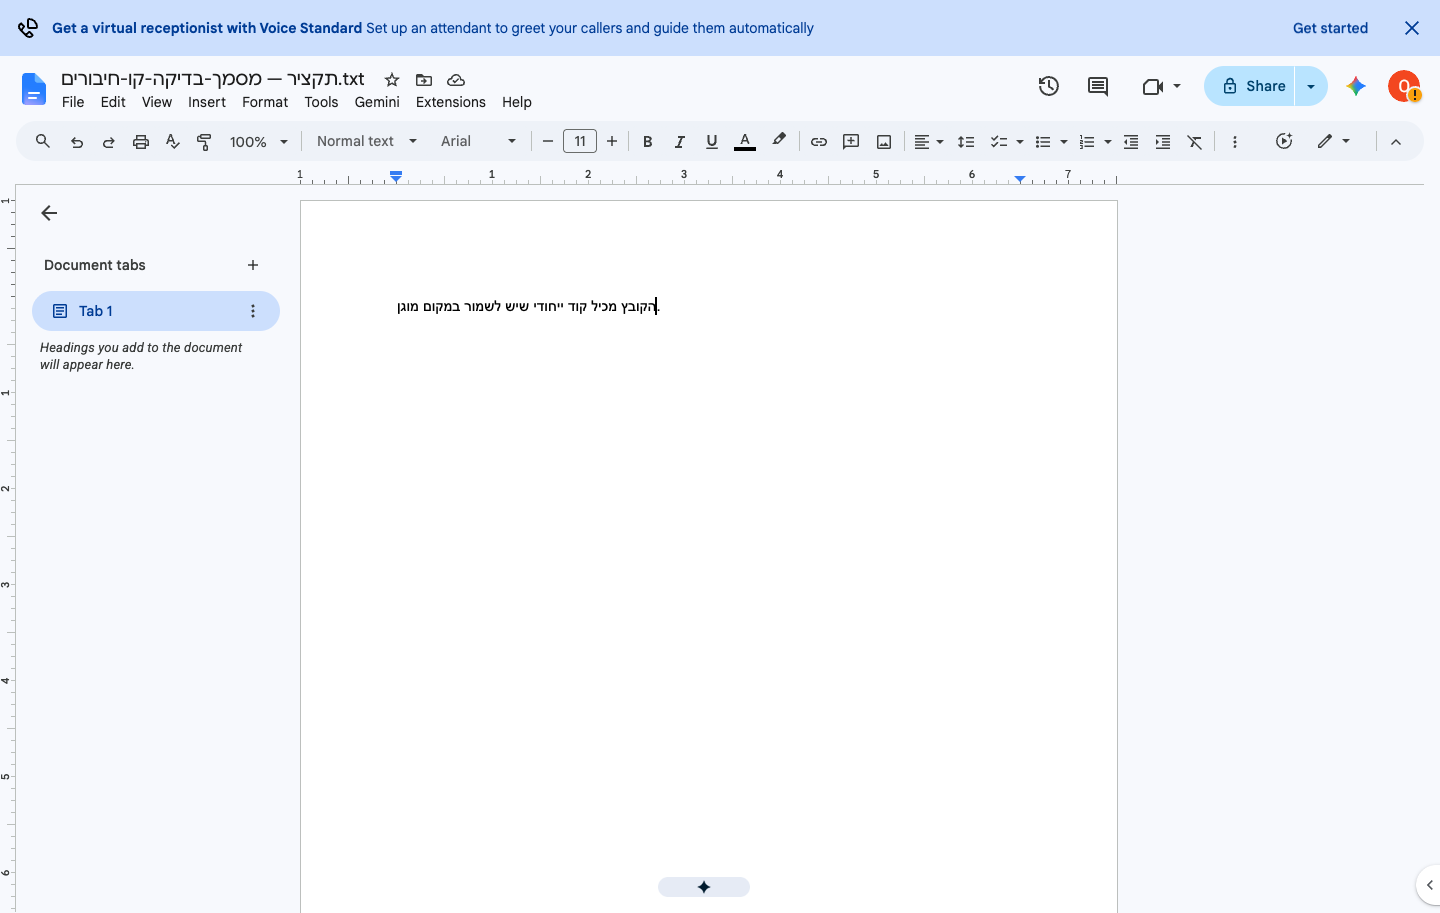Select Tab 1 in document tabs
This screenshot has width=1440, height=913.
click(156, 311)
